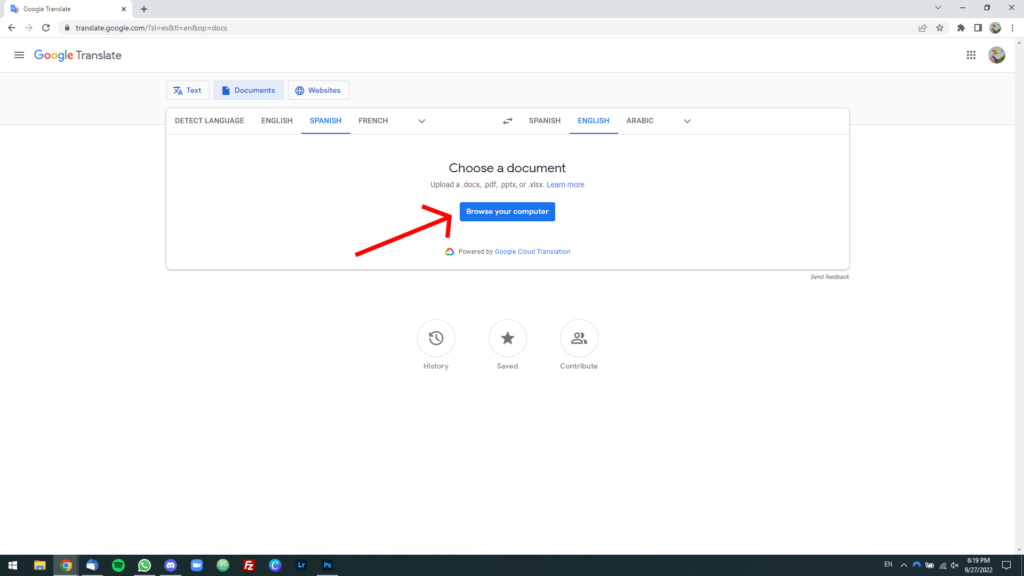Choose Detect Language as source

209,121
